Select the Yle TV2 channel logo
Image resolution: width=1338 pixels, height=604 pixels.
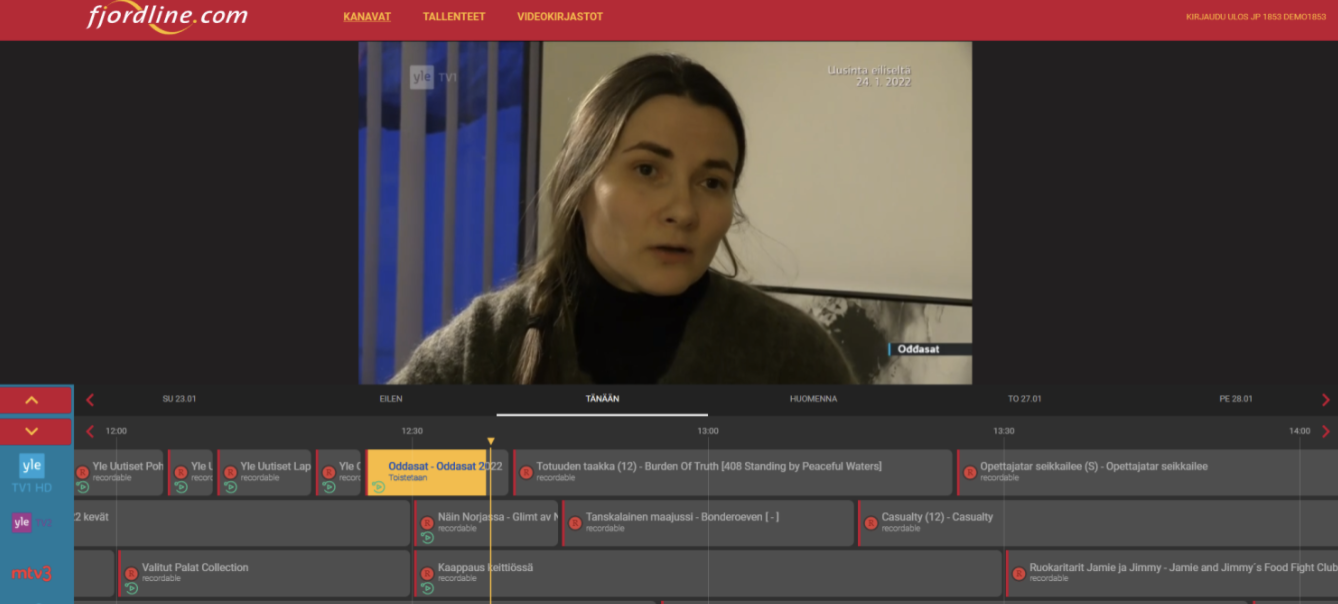pyautogui.click(x=32, y=522)
